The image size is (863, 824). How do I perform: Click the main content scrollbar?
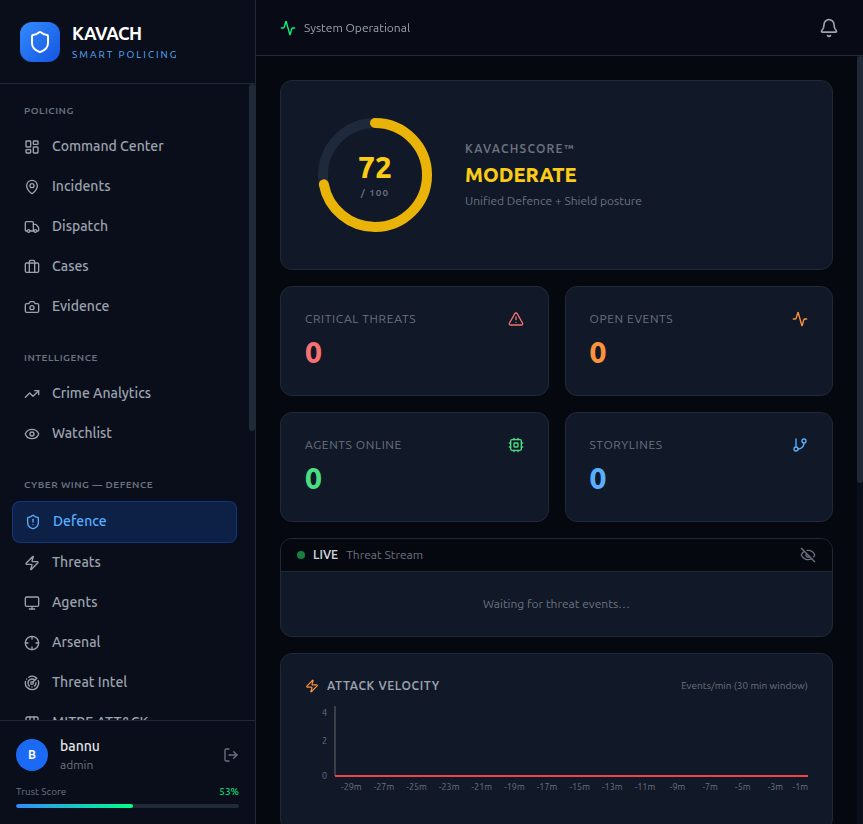(859, 270)
